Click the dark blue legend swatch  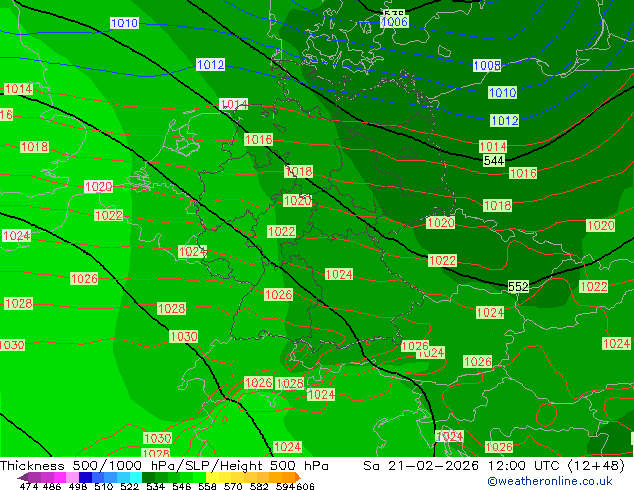pos(85,477)
